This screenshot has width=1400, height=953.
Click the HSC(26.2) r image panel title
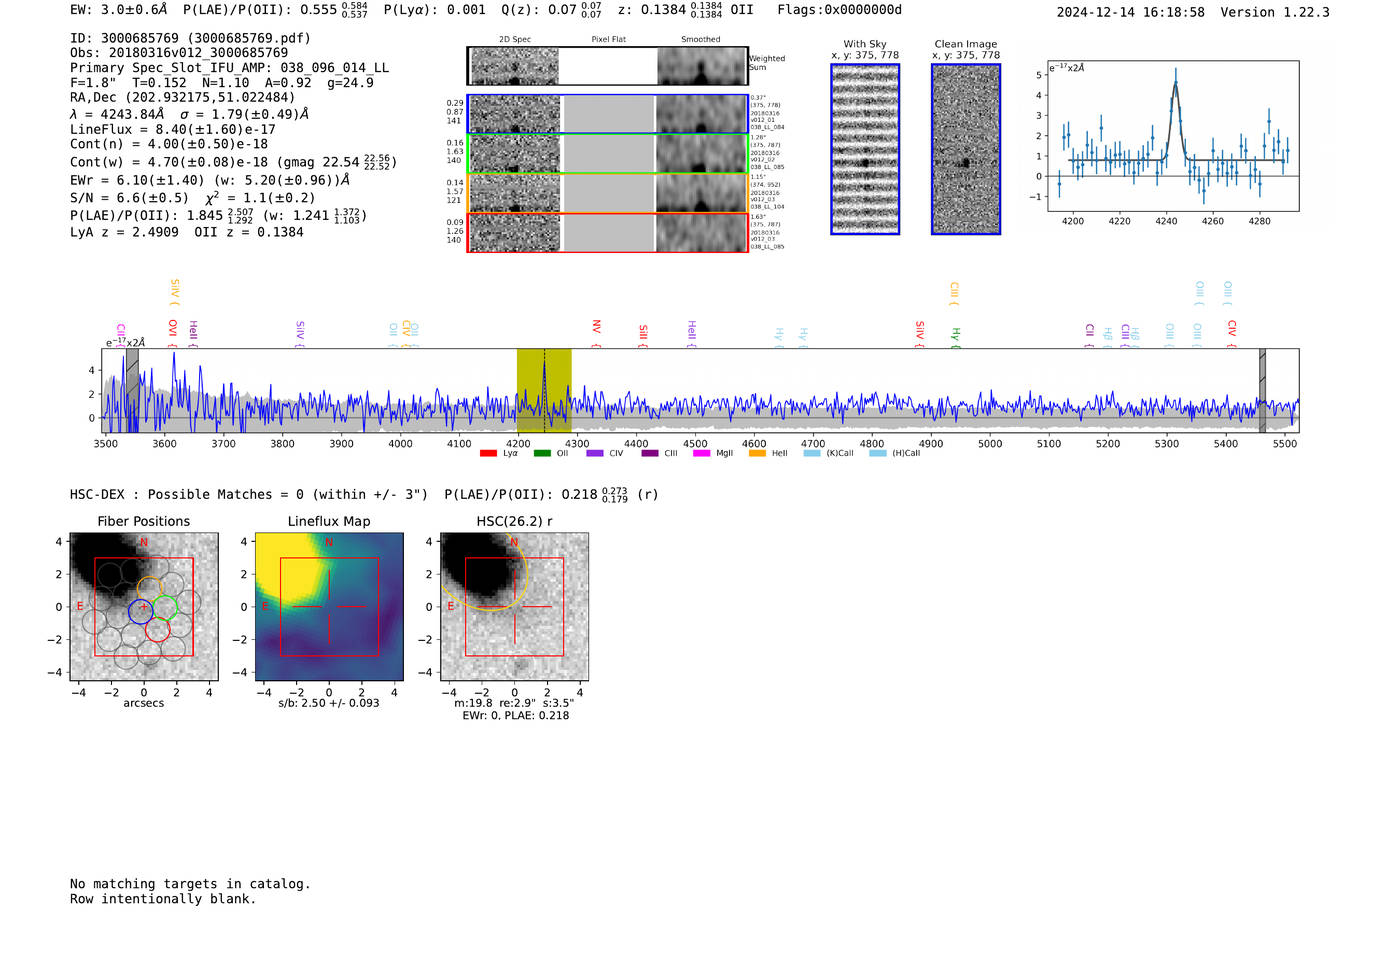[514, 521]
